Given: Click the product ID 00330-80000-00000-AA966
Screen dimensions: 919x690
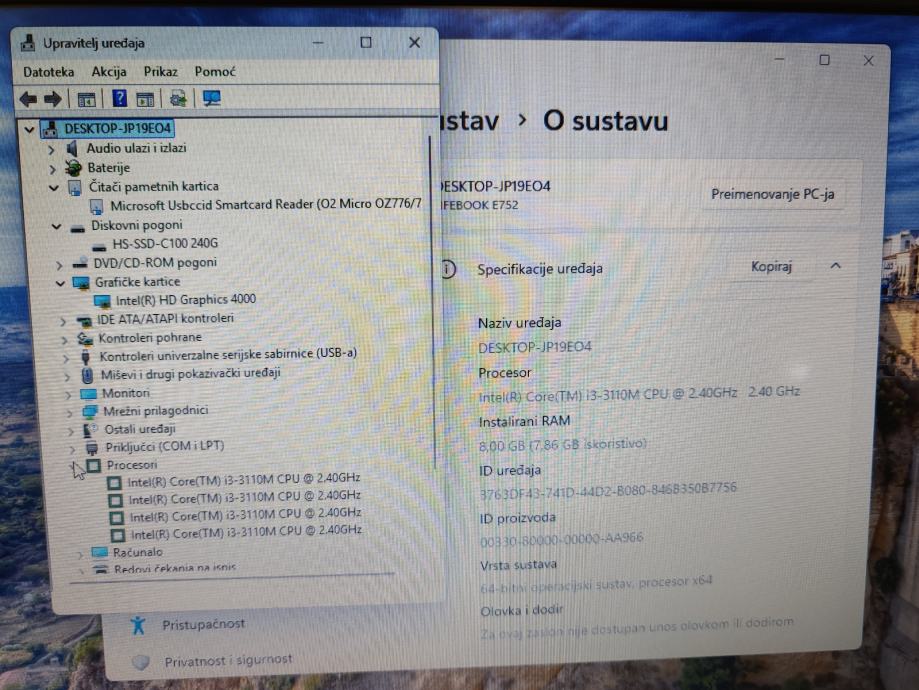Looking at the screenshot, I should coord(561,539).
